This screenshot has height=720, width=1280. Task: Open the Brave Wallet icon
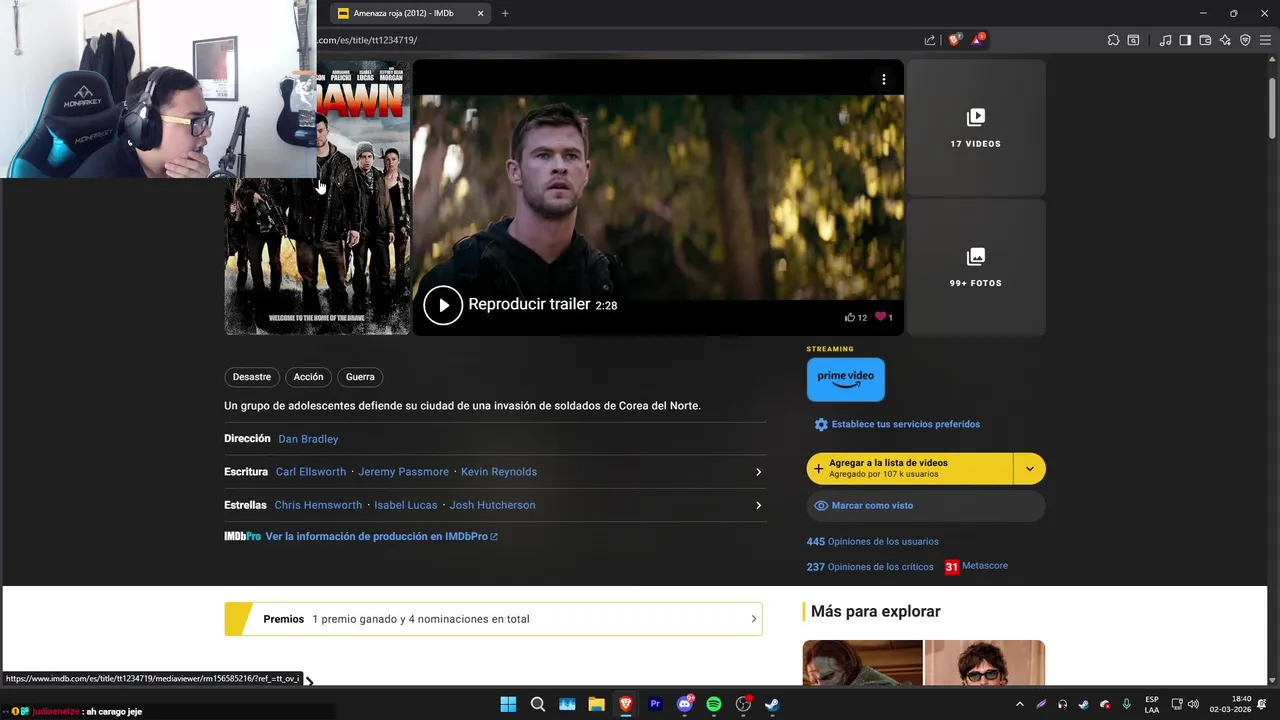pos(1205,40)
